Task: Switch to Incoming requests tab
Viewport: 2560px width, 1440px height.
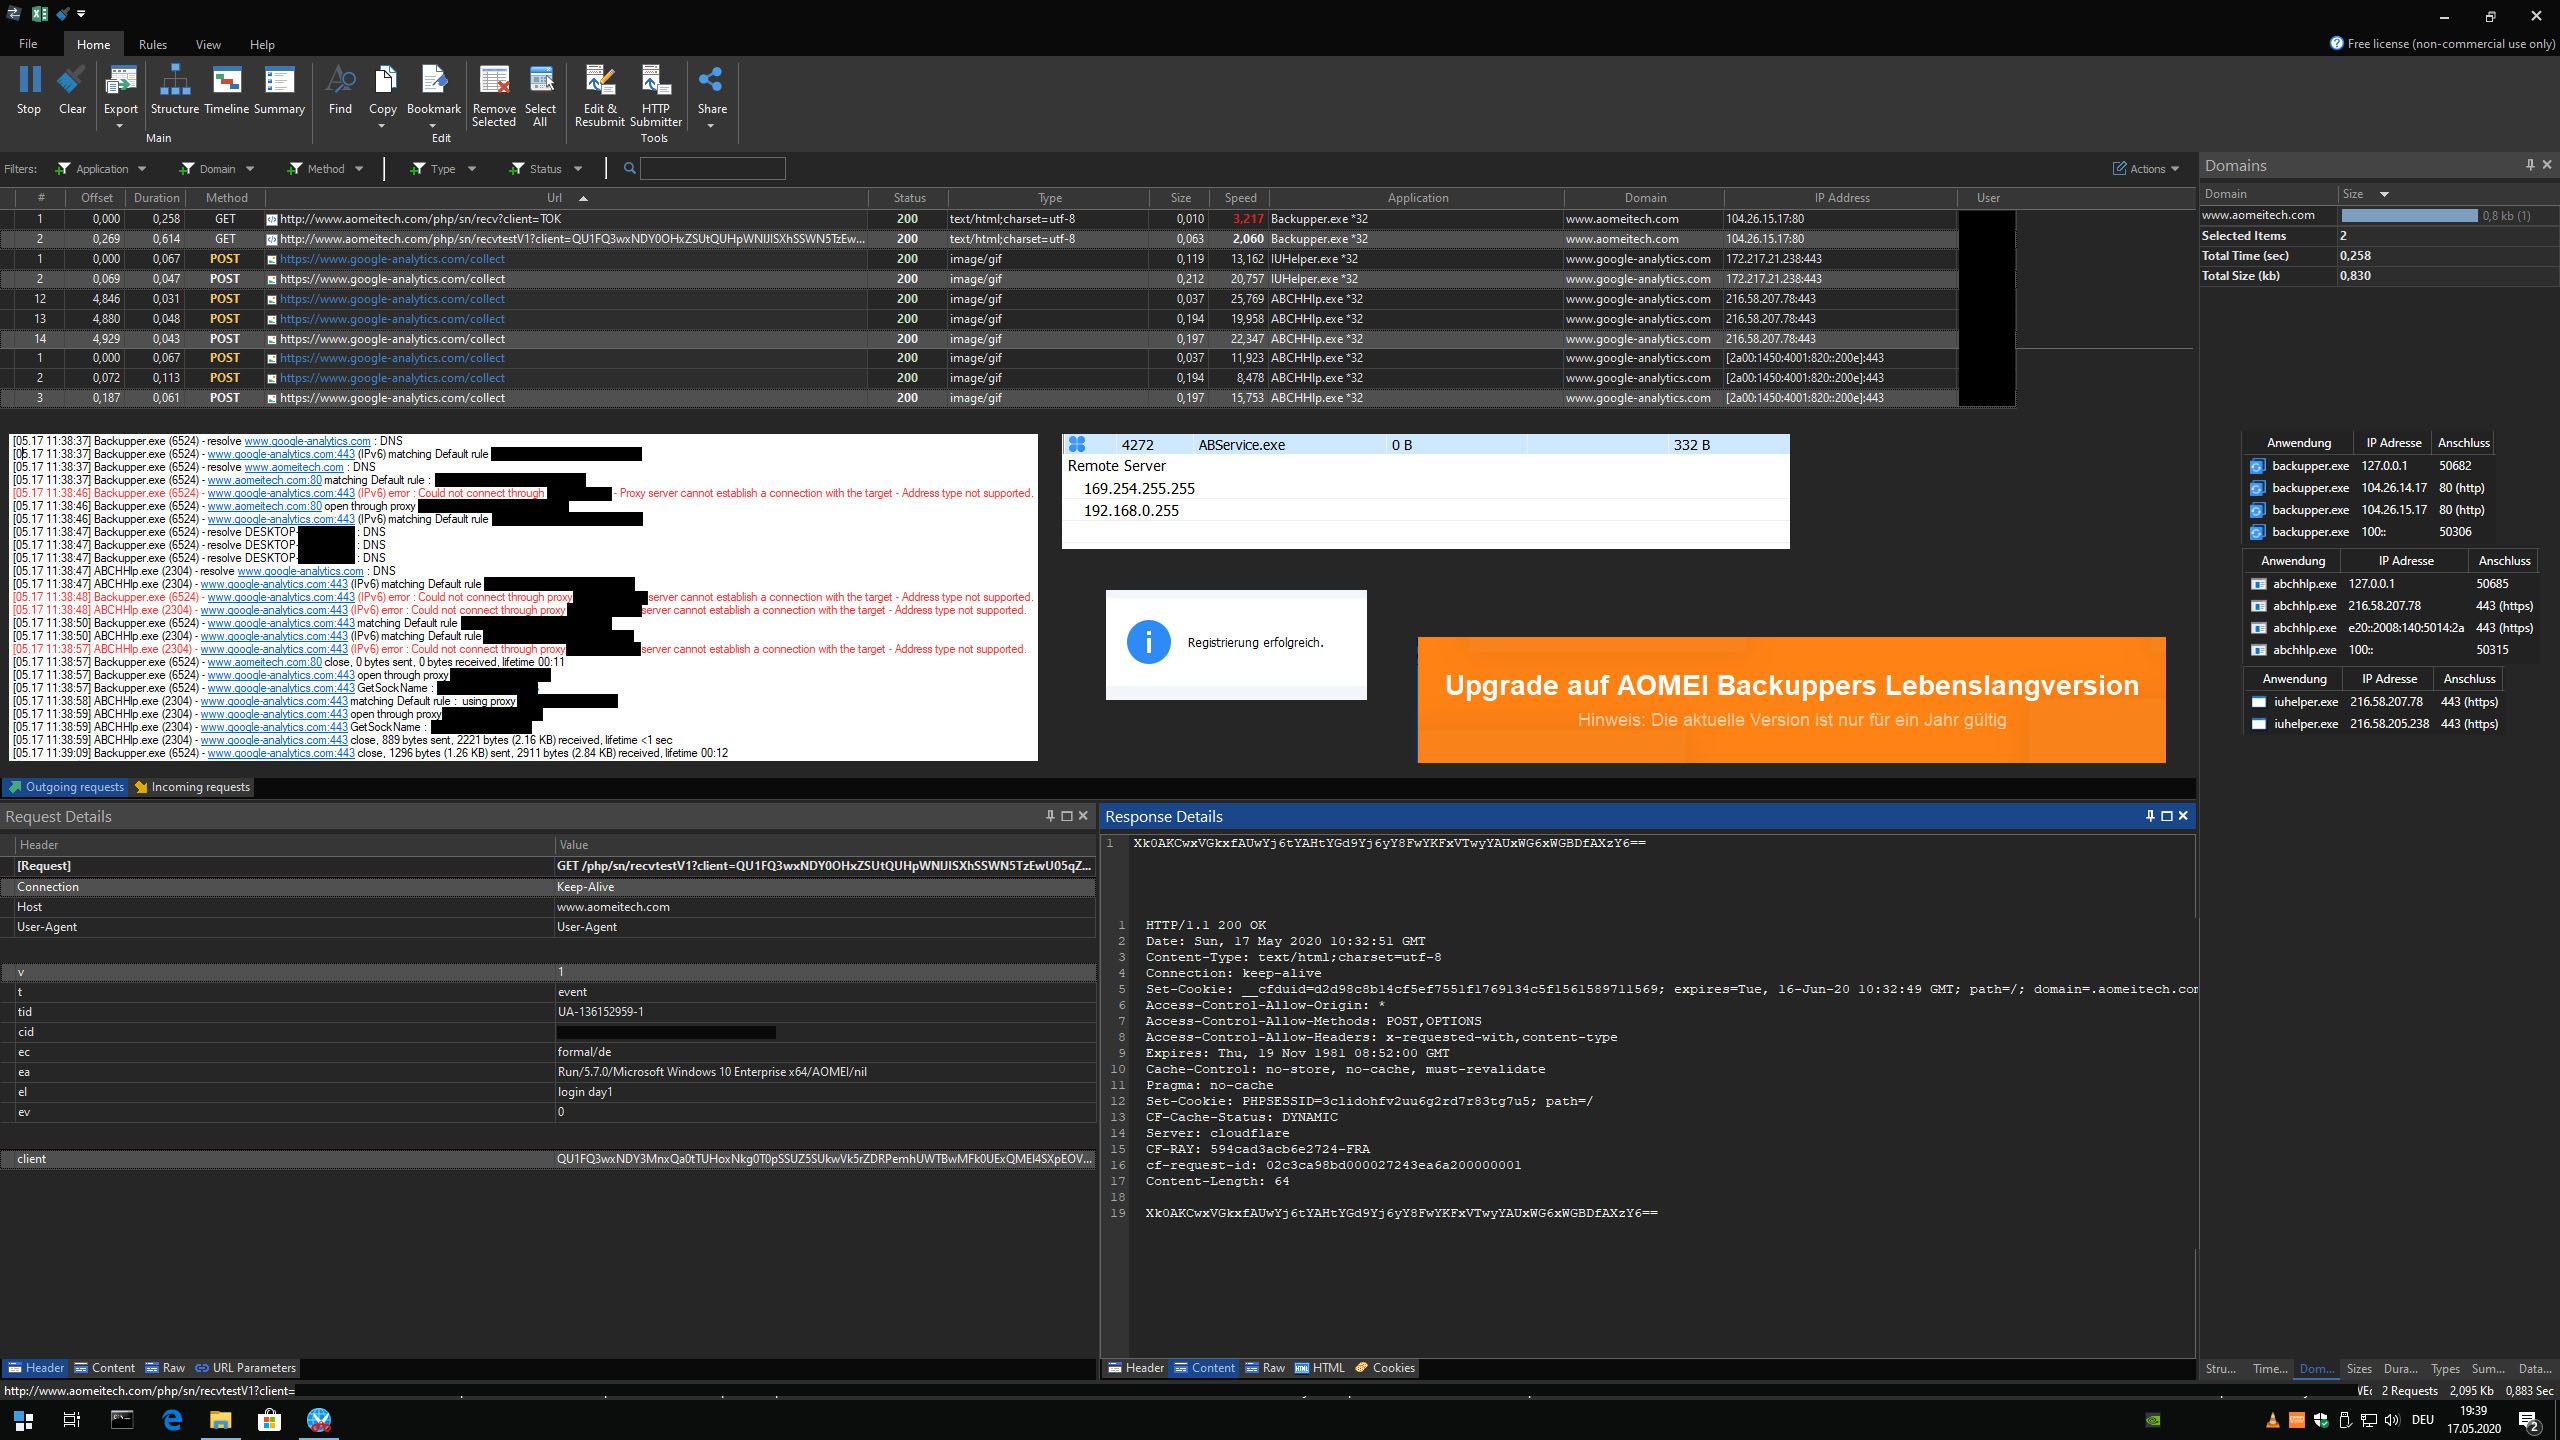Action: point(192,787)
